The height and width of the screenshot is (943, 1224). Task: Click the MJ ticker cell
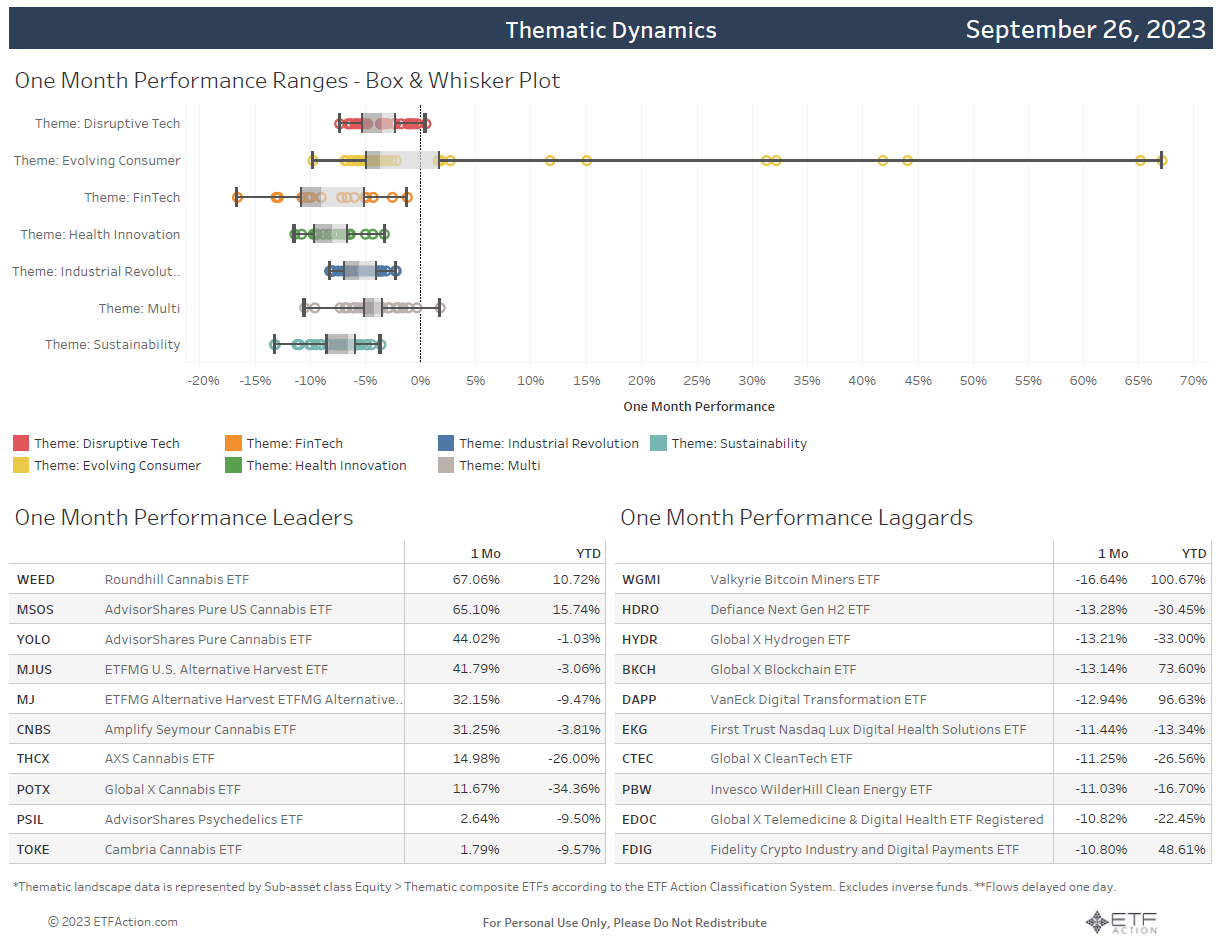(x=26, y=700)
